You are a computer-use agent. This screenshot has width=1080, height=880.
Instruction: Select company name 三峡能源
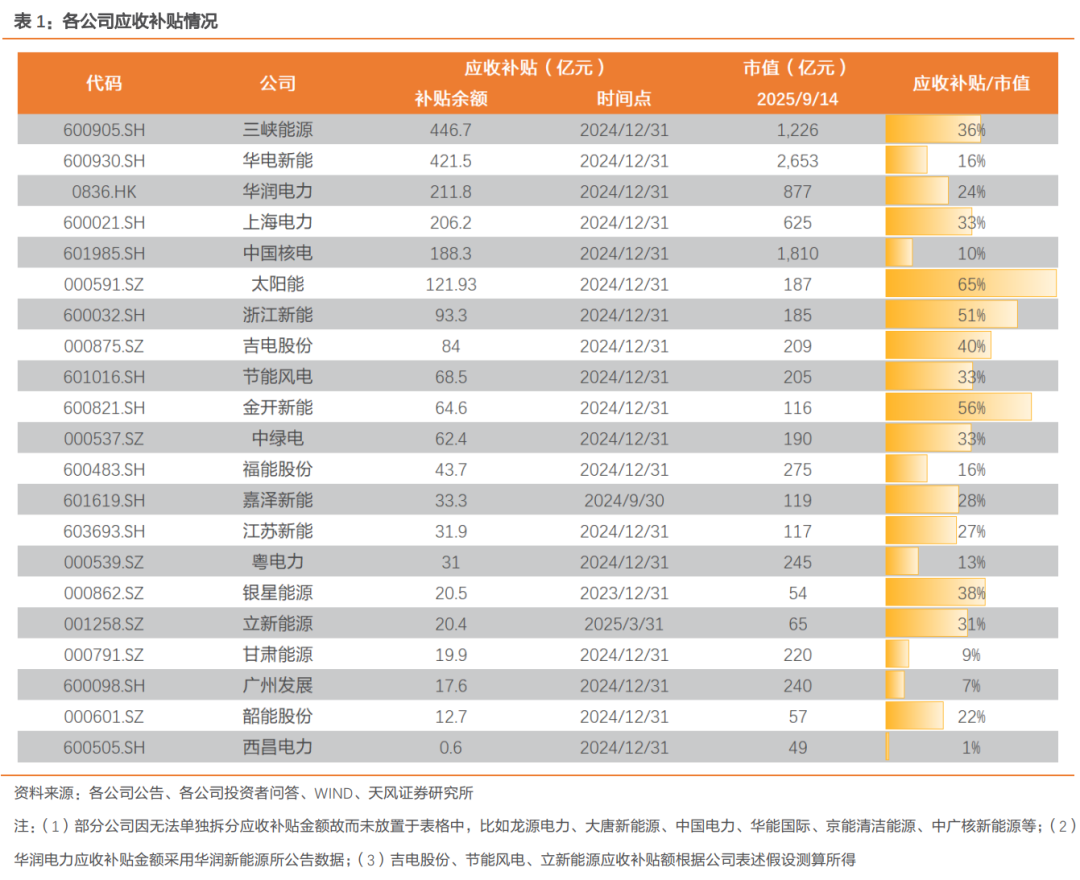click(x=278, y=129)
